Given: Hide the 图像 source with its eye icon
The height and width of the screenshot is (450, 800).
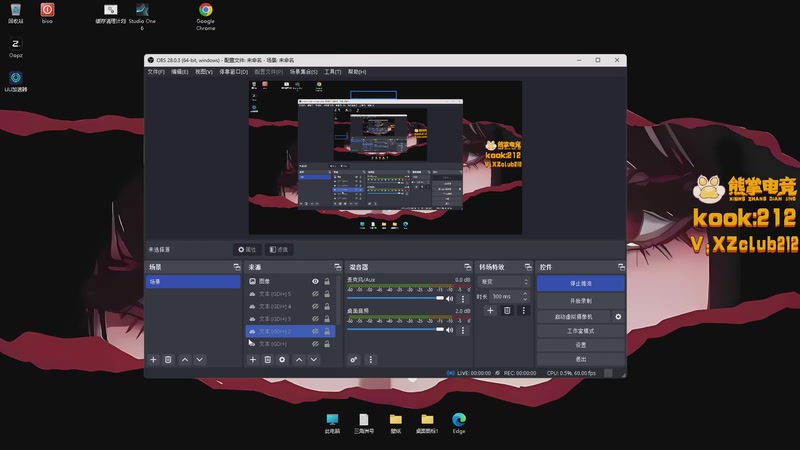Looking at the screenshot, I should (x=315, y=281).
